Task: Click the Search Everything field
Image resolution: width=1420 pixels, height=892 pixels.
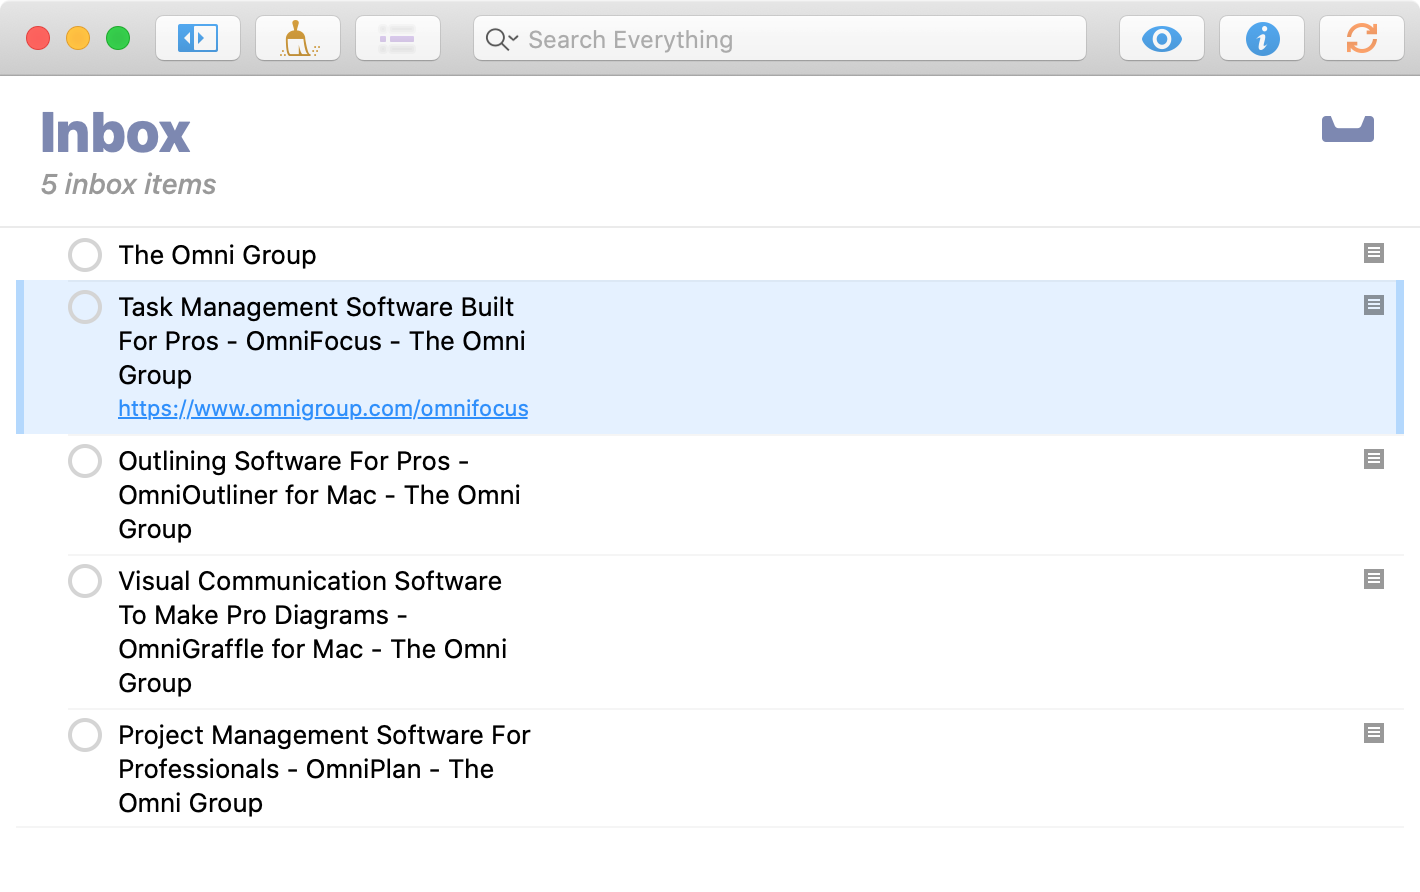Action: [780, 39]
